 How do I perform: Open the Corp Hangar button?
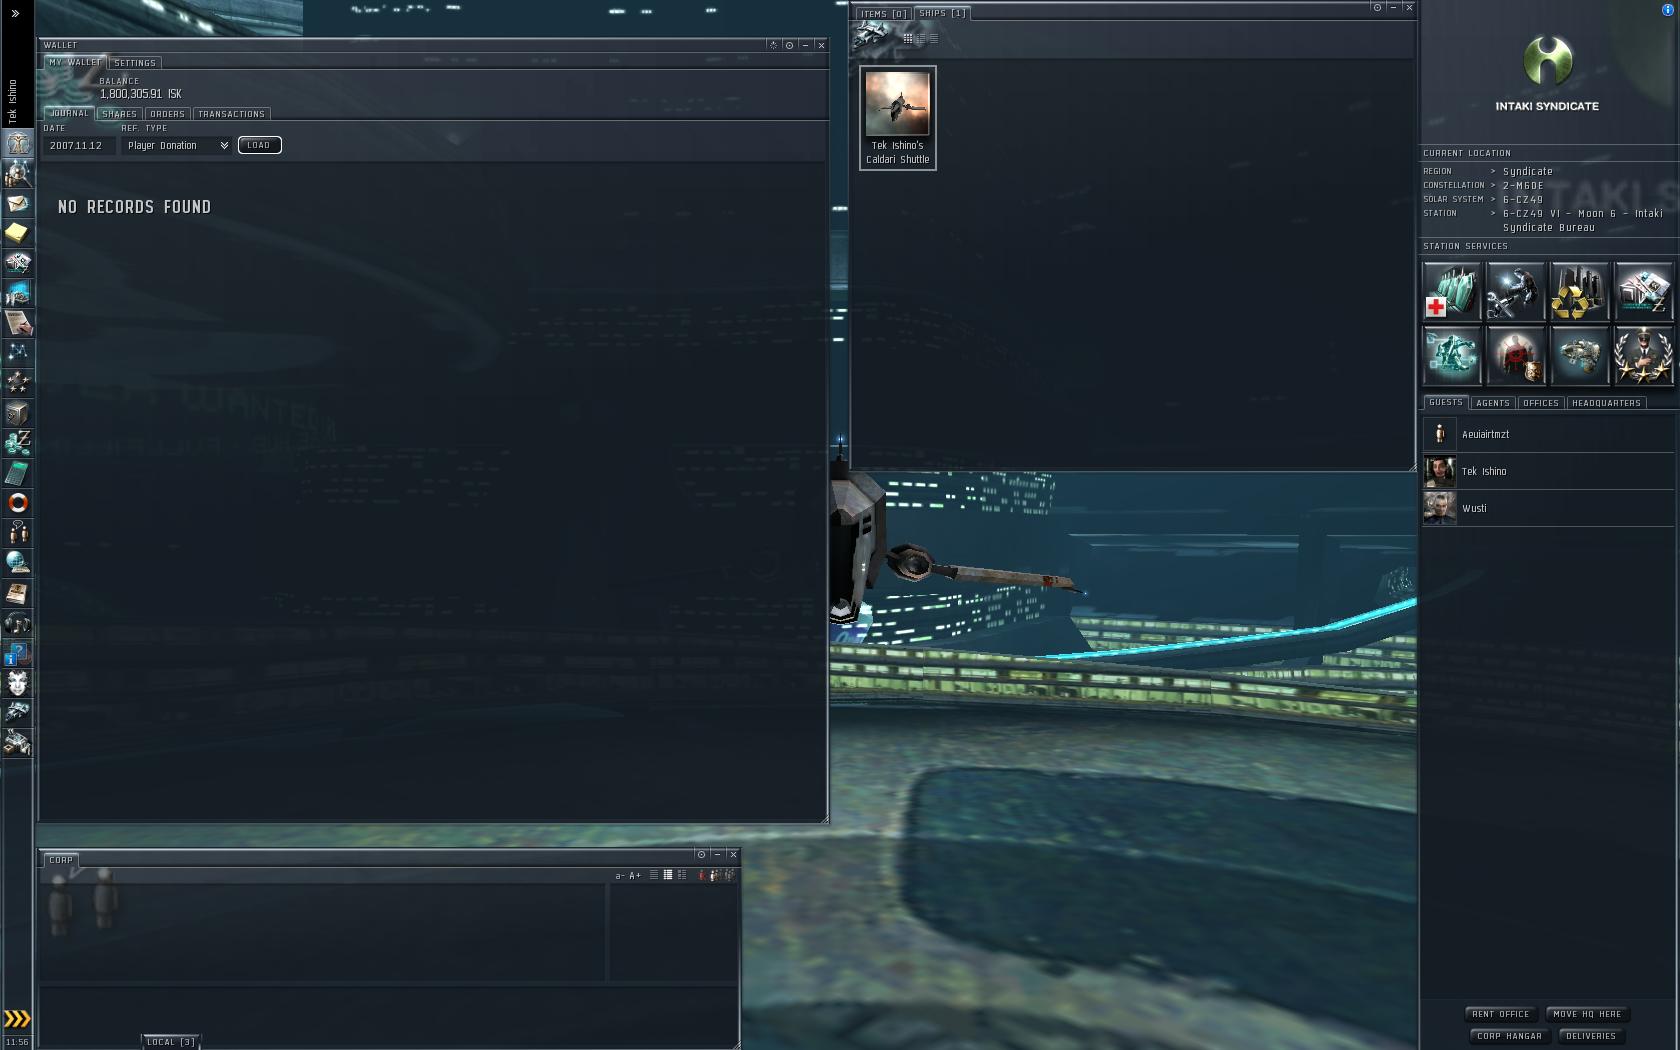click(1510, 1036)
